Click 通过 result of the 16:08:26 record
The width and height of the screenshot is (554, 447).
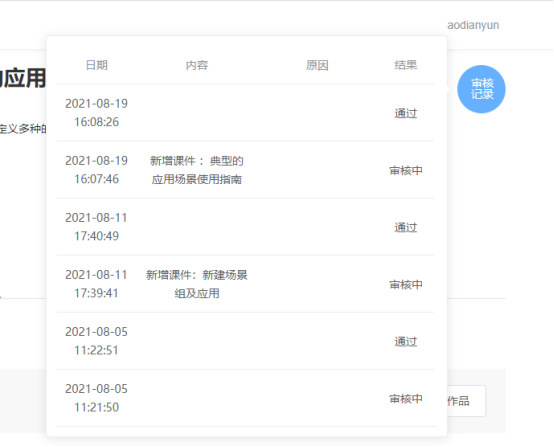click(x=406, y=113)
